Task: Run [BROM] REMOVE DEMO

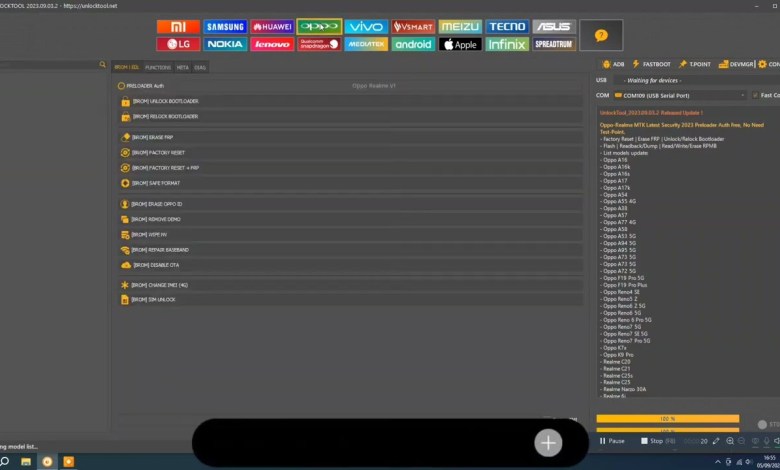Action: 350,219
